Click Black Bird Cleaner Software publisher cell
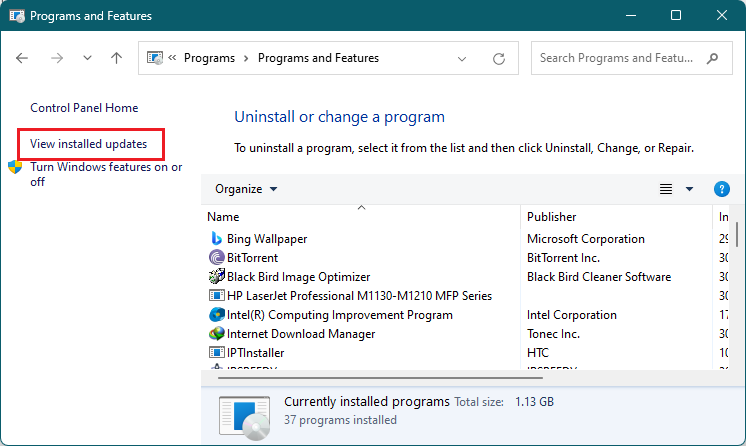Viewport: 746px width, 446px height. coord(599,277)
